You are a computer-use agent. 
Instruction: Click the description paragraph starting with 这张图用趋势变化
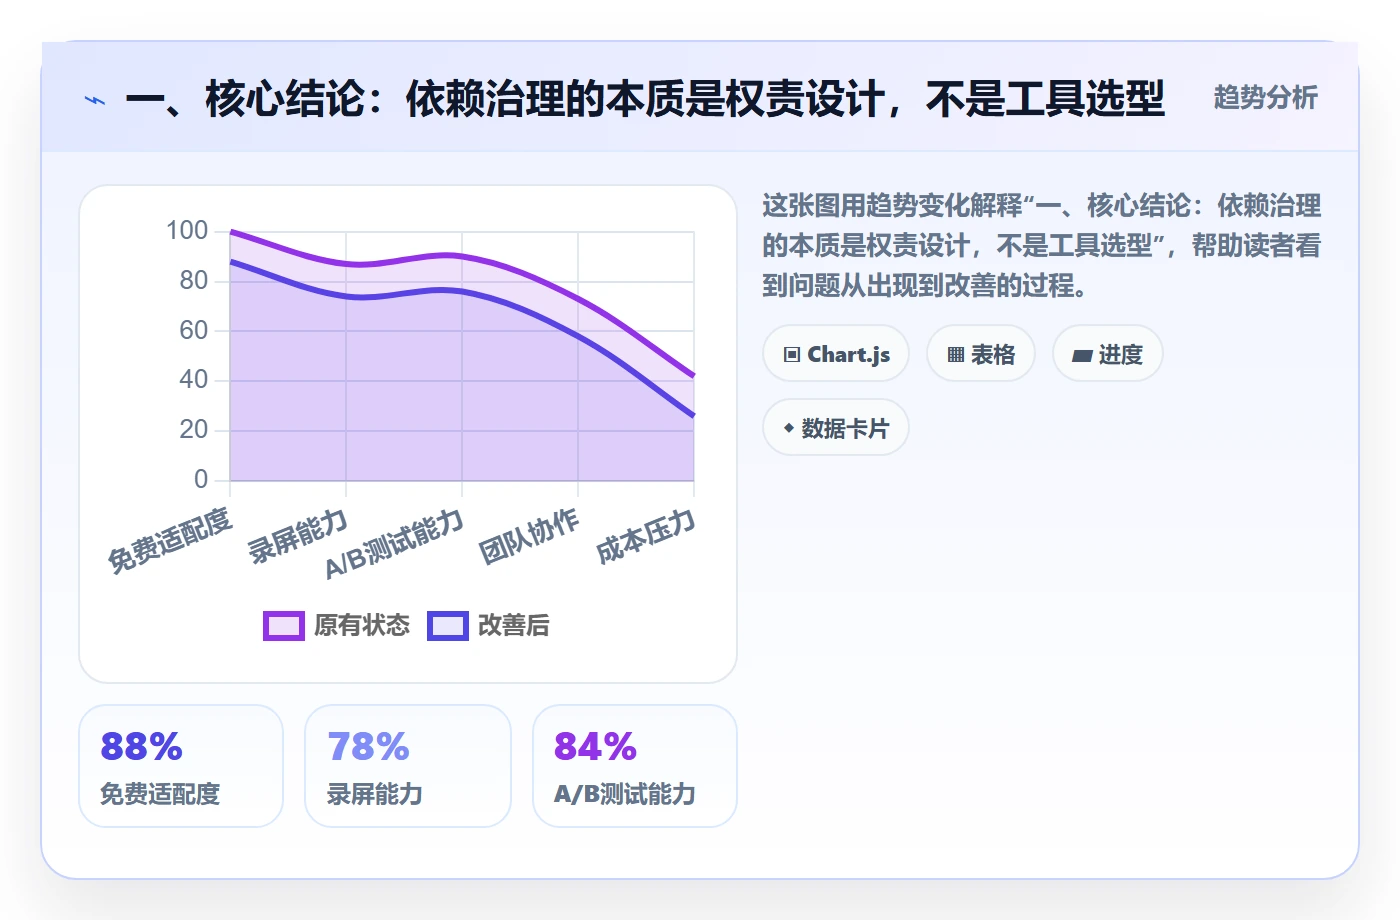1042,246
